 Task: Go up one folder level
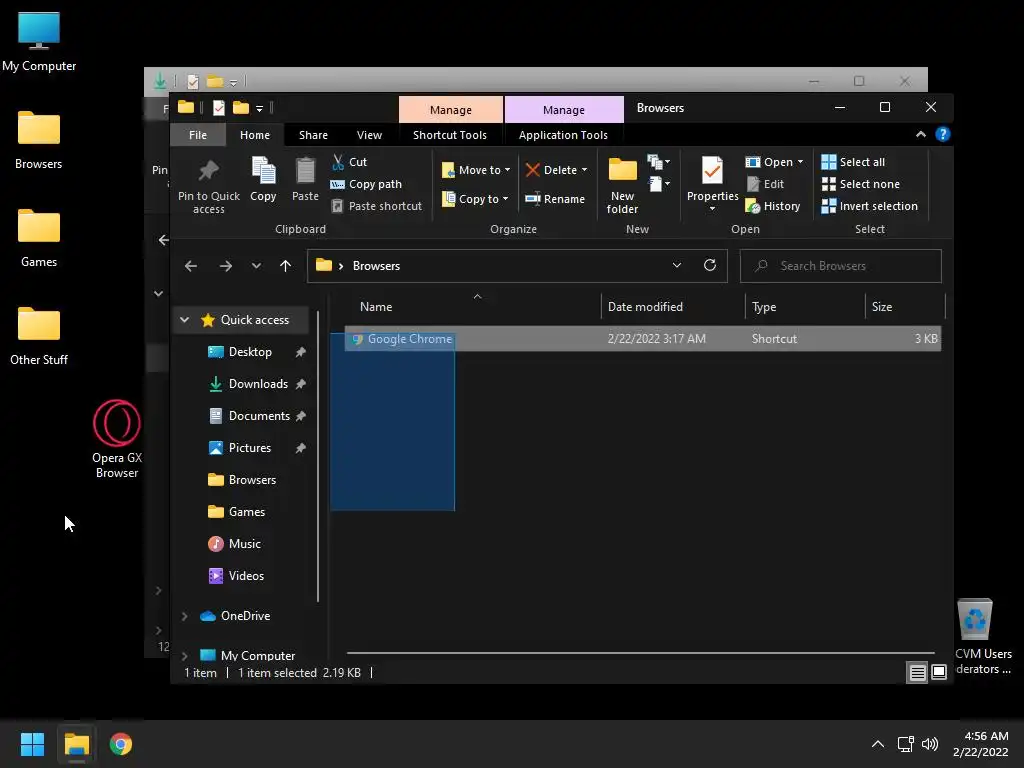pos(285,266)
